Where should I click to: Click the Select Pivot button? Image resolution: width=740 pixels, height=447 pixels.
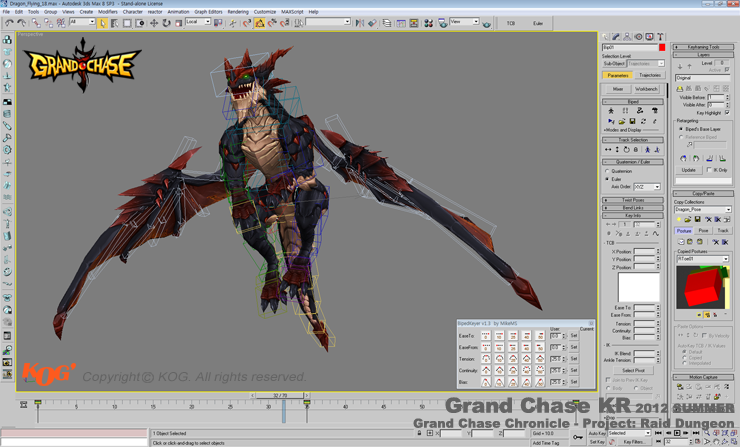(x=633, y=370)
